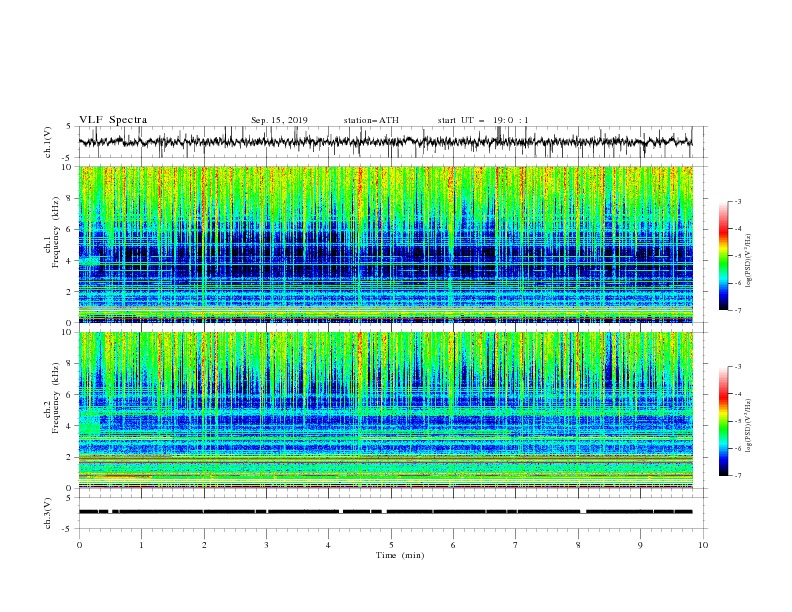Click the "-7" tick on ch.2 colorbar

(738, 476)
